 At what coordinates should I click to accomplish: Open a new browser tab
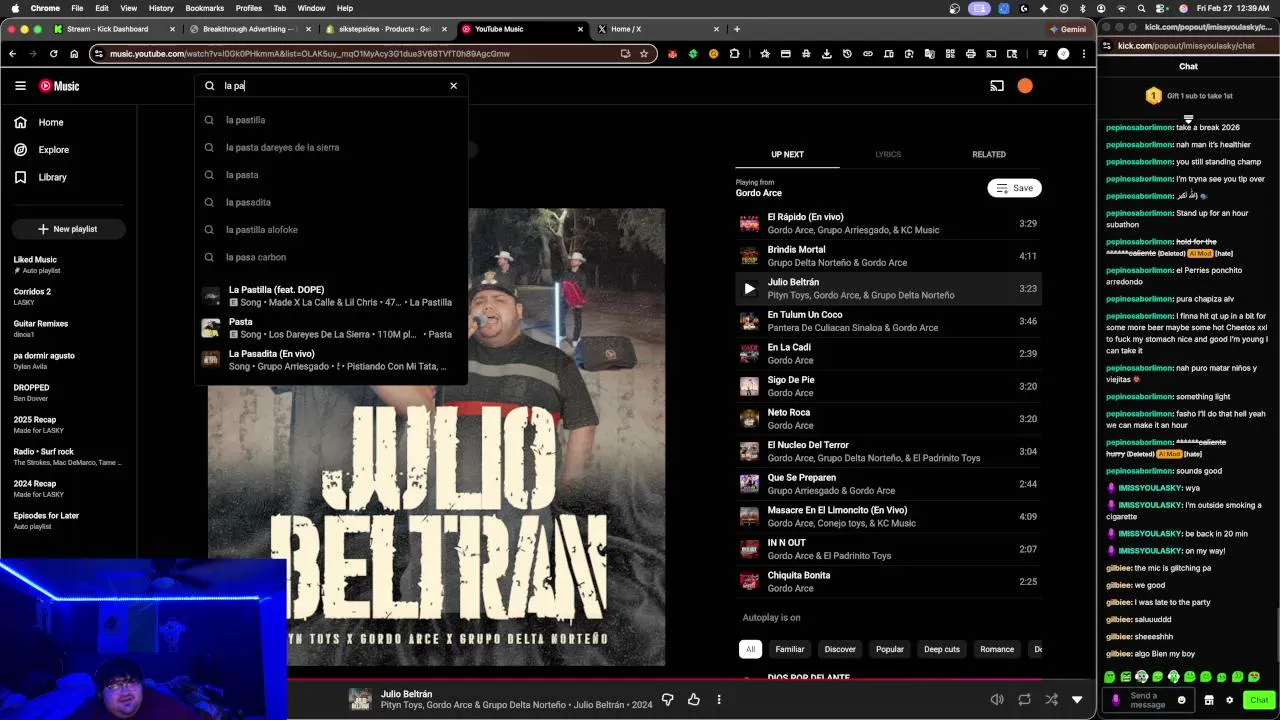[x=737, y=29]
